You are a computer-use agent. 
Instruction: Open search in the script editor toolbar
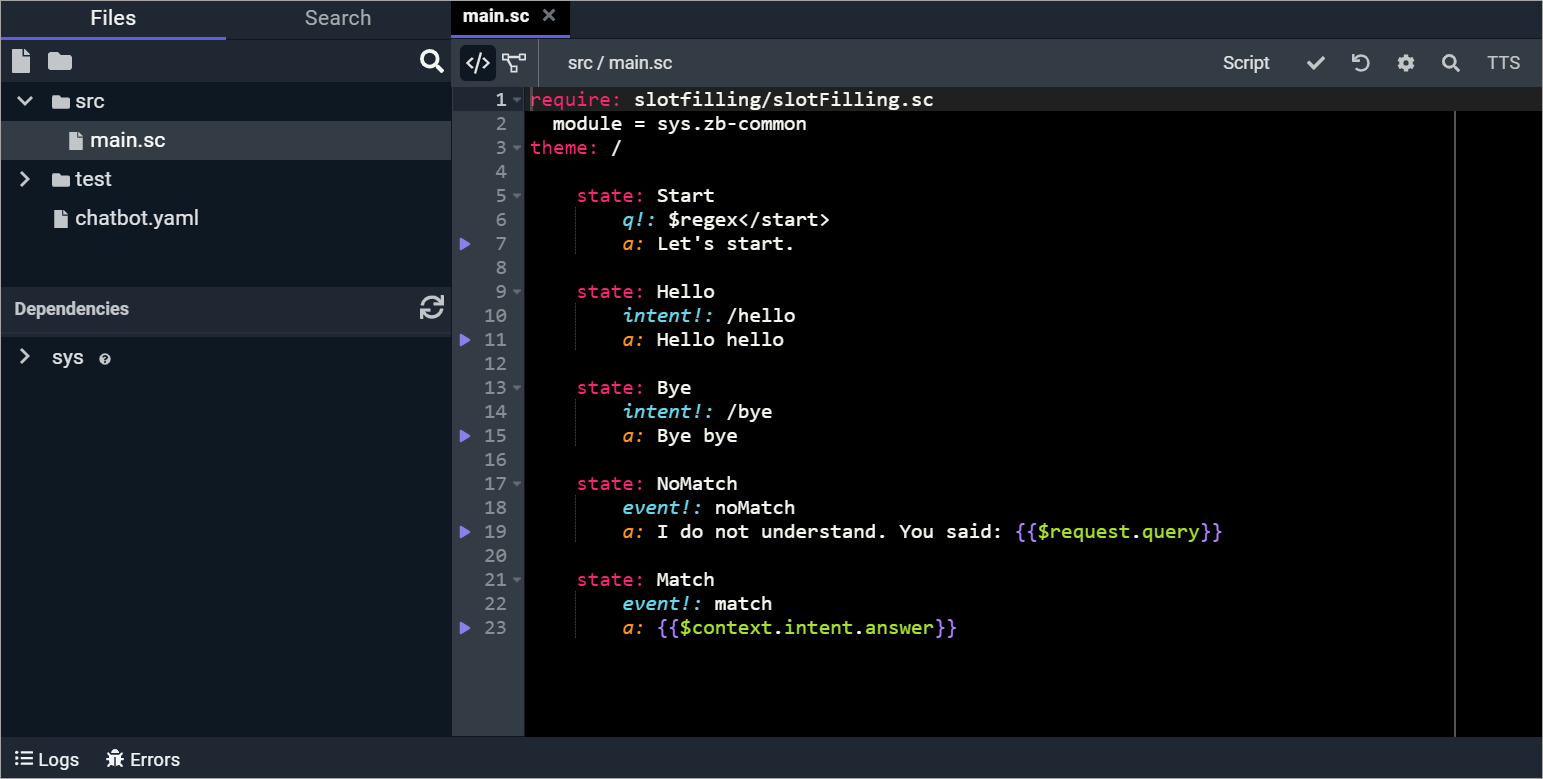point(1451,62)
